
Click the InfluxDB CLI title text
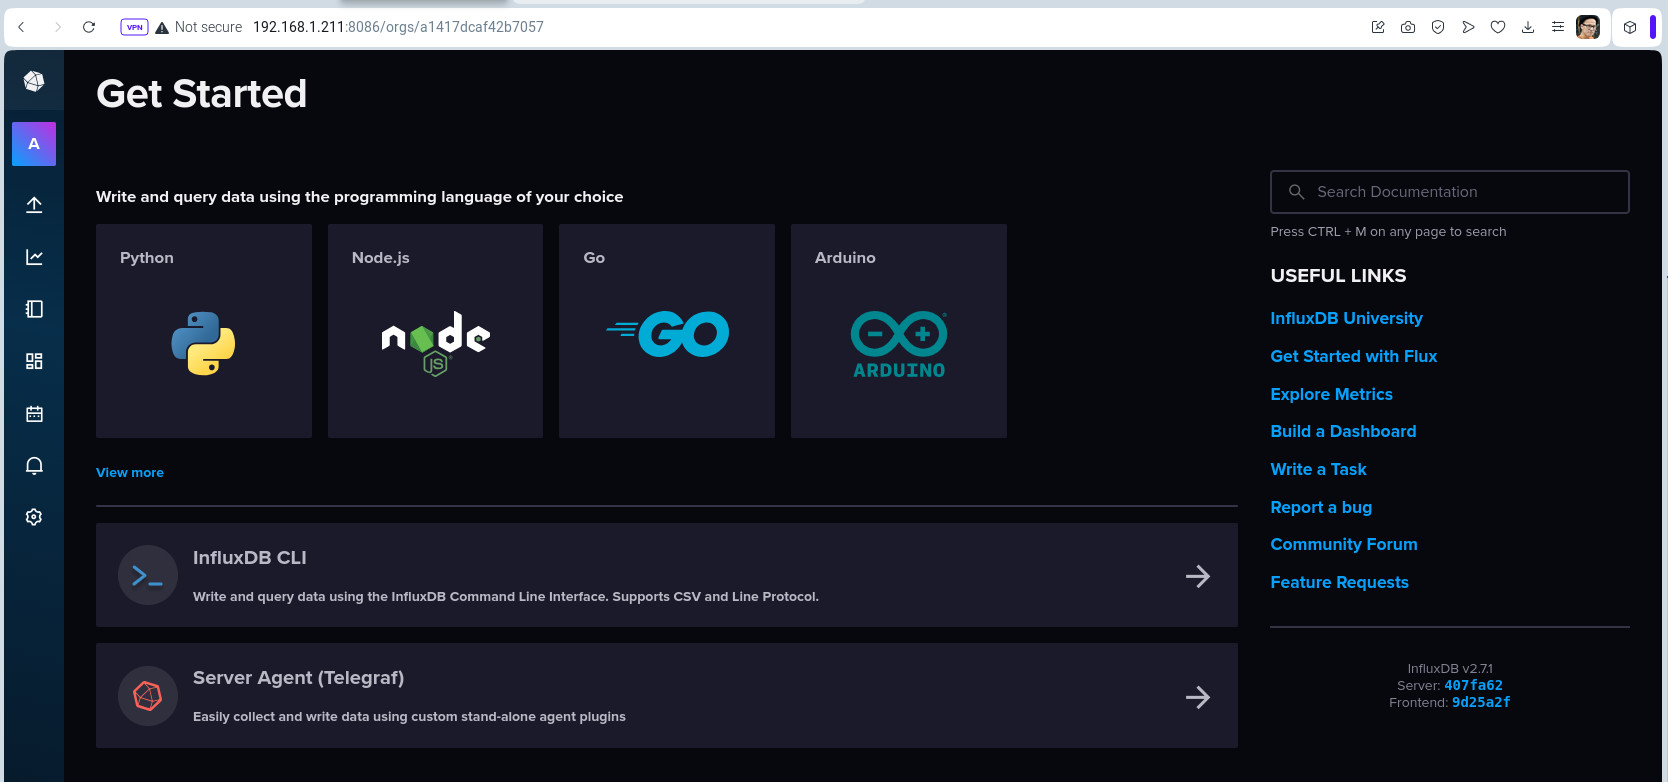click(250, 557)
